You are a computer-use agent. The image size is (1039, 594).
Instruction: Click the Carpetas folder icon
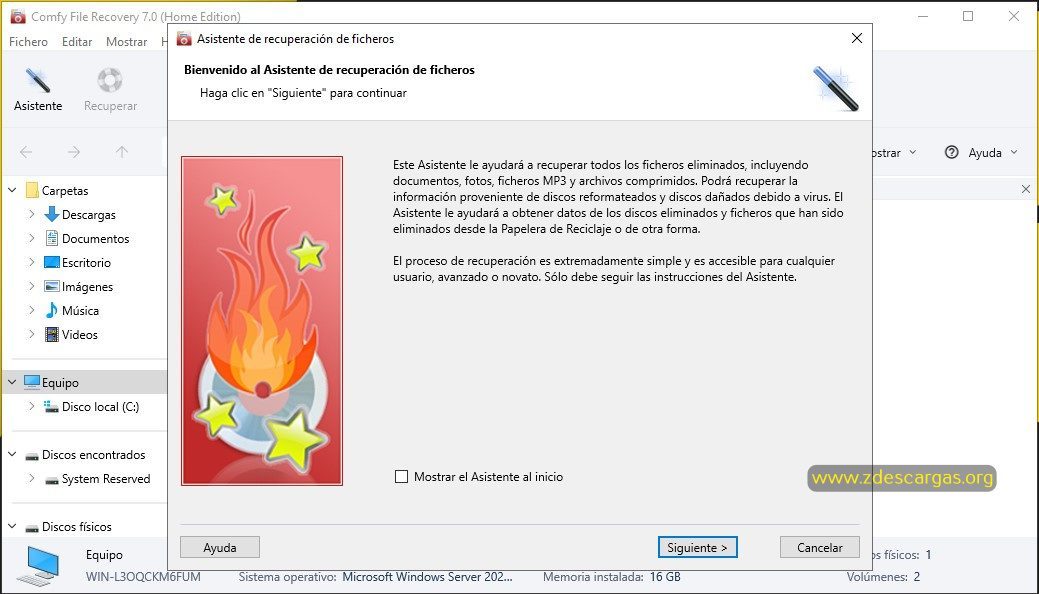(x=32, y=190)
